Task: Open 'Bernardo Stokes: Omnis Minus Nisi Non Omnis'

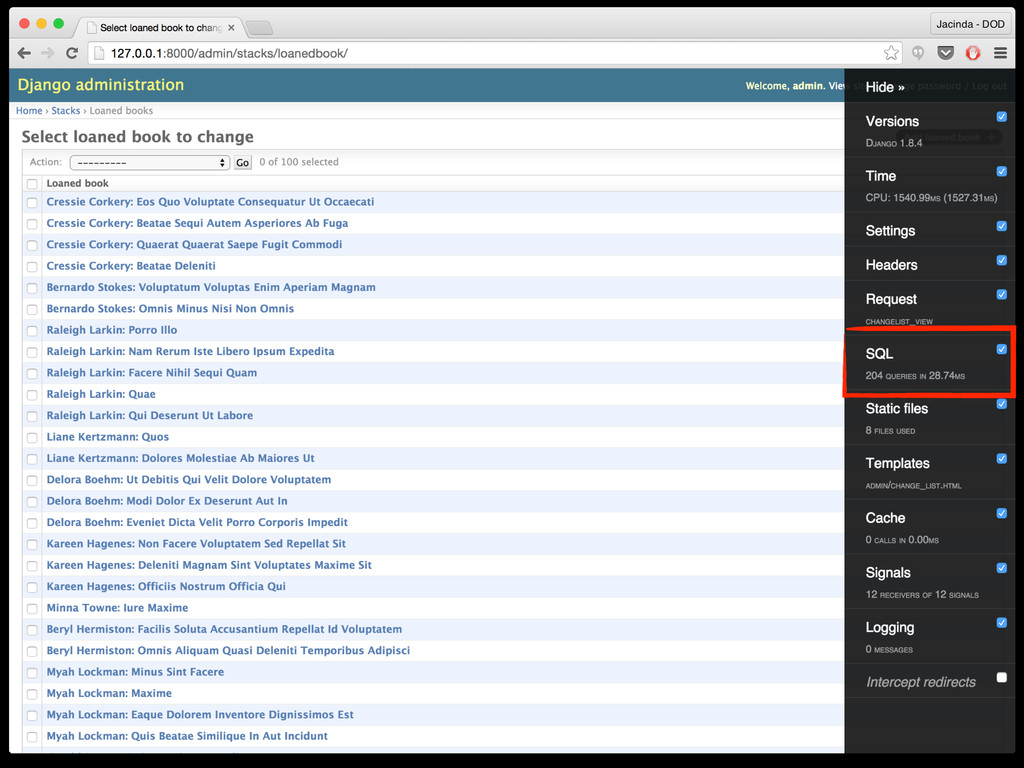Action: point(170,309)
